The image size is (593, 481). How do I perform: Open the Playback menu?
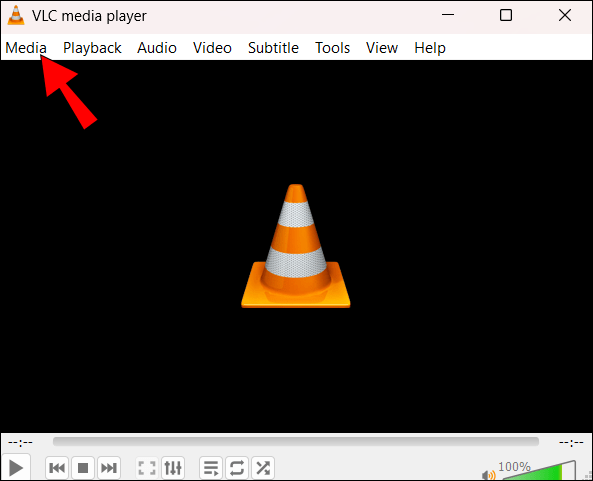point(92,48)
